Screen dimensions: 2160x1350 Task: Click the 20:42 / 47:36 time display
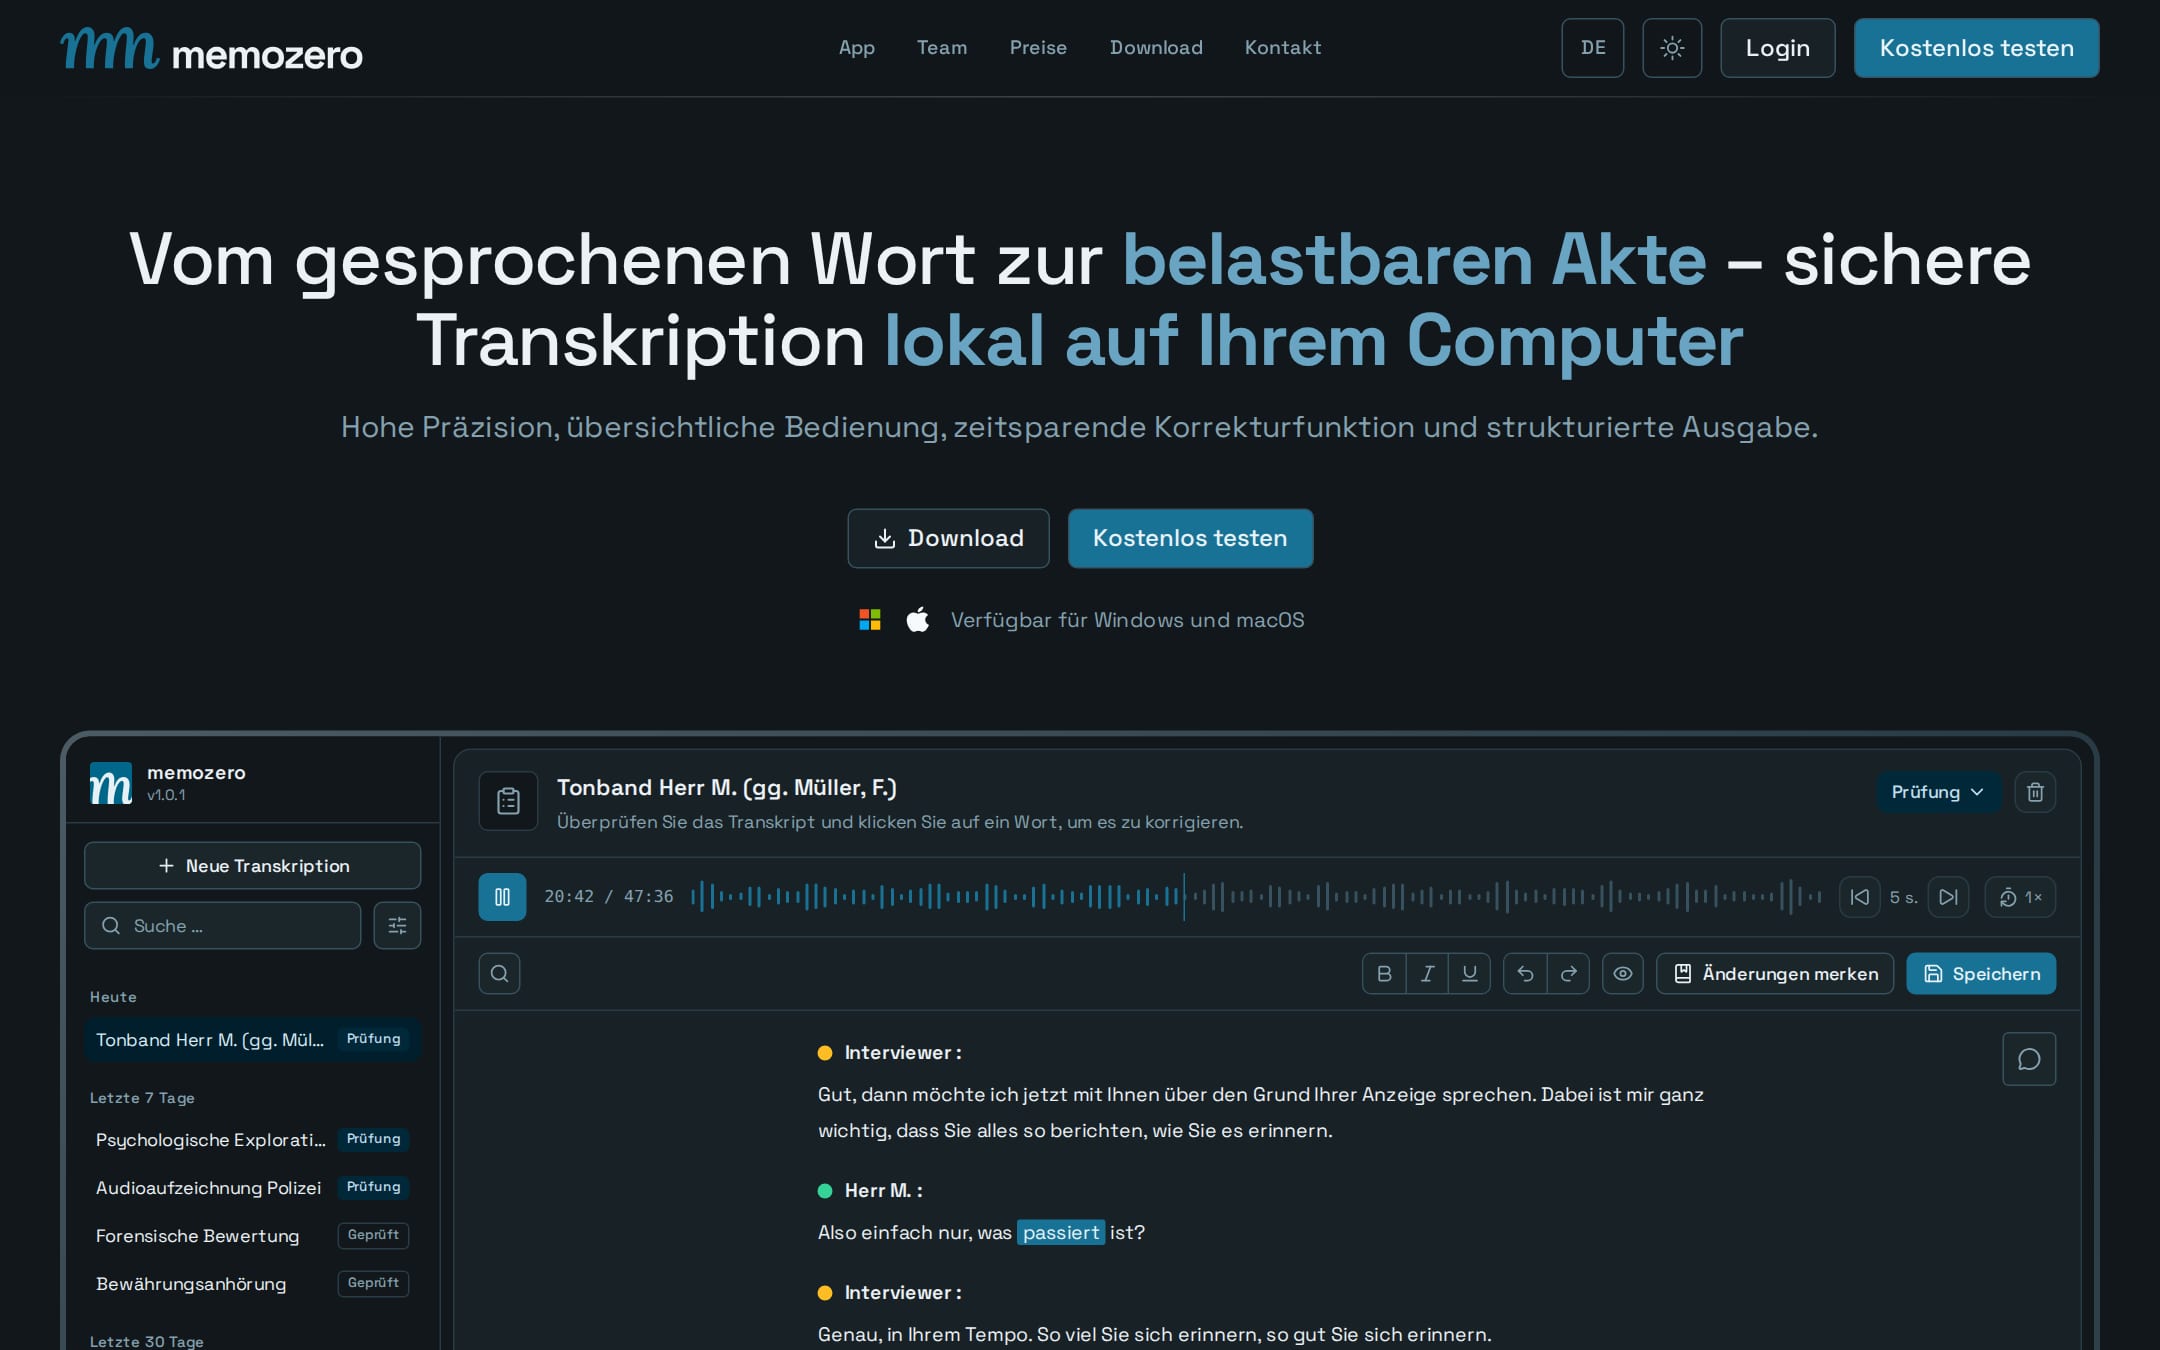click(x=608, y=897)
